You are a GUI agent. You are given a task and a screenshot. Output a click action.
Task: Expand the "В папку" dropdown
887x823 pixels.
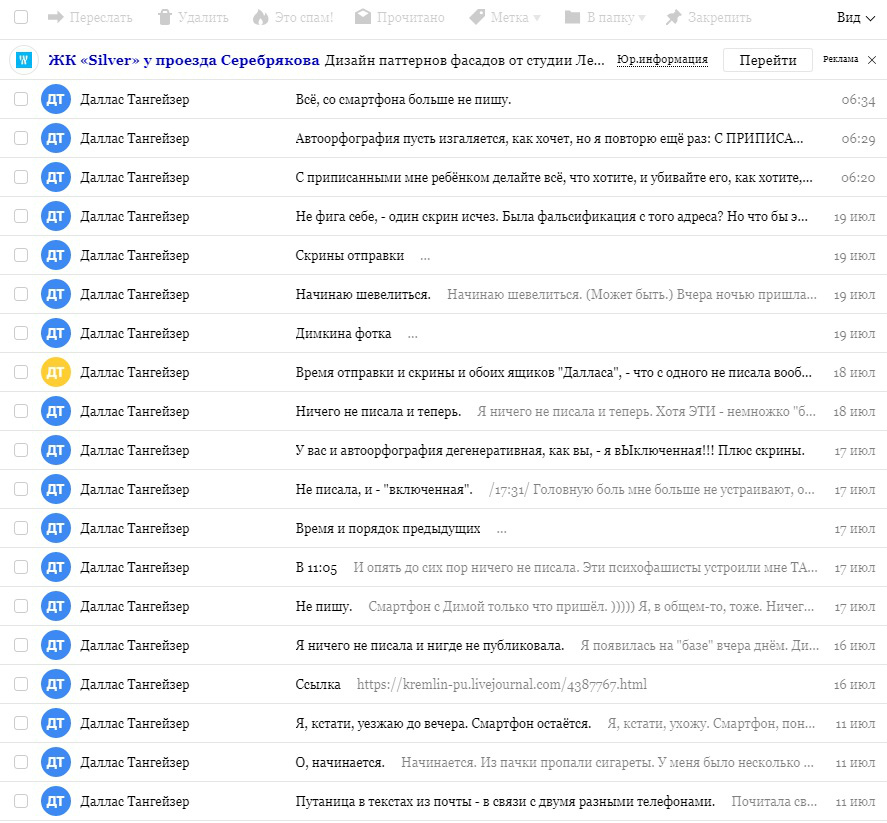tap(604, 17)
